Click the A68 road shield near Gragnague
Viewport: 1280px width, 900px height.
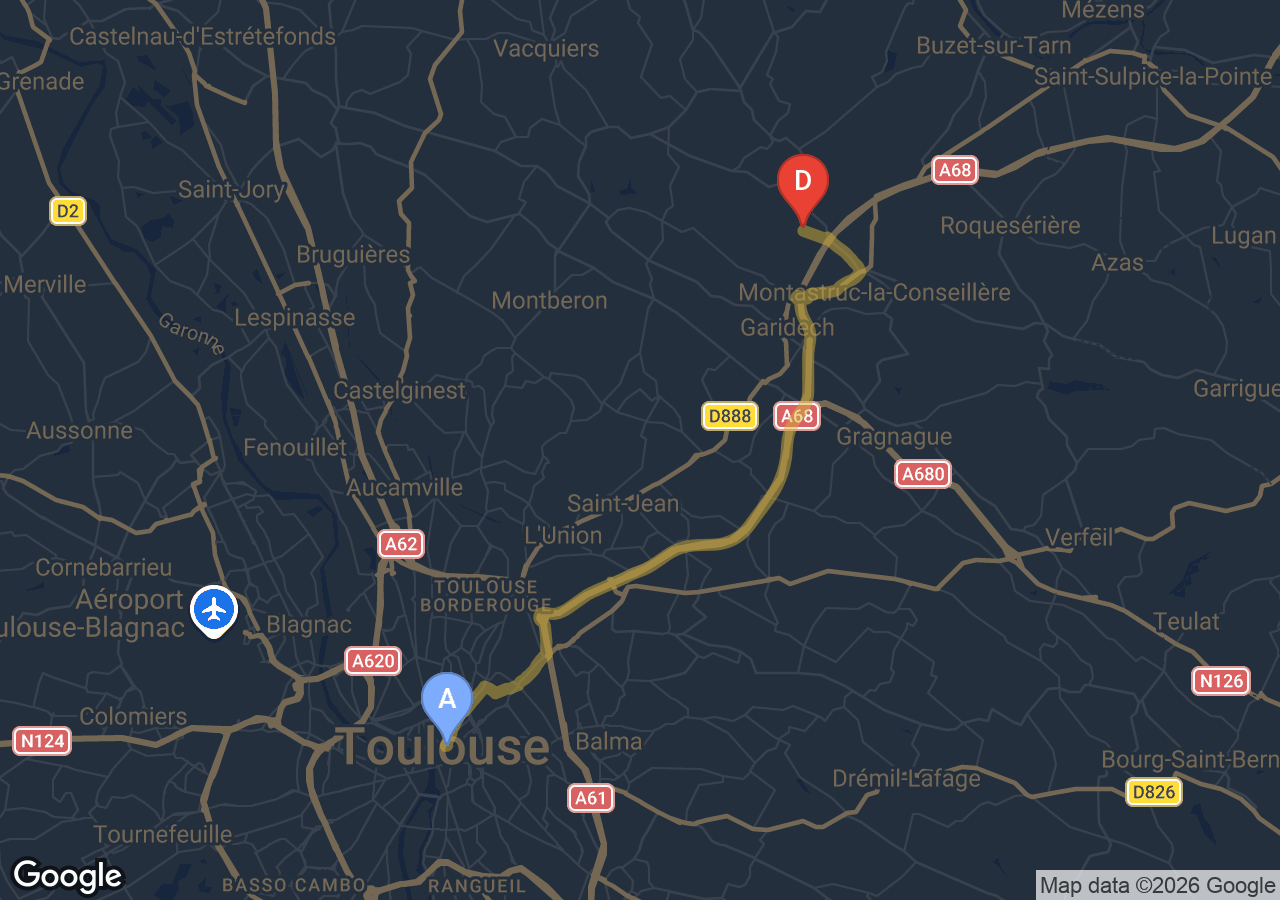coord(797,416)
